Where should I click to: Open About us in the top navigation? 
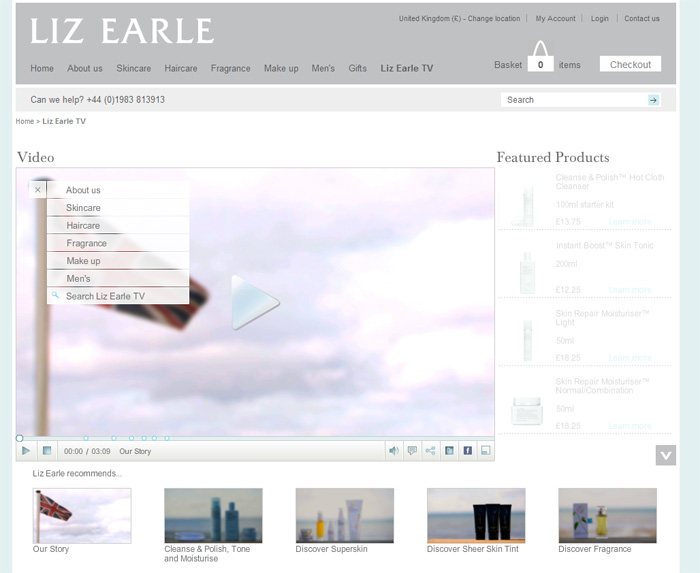tap(85, 68)
